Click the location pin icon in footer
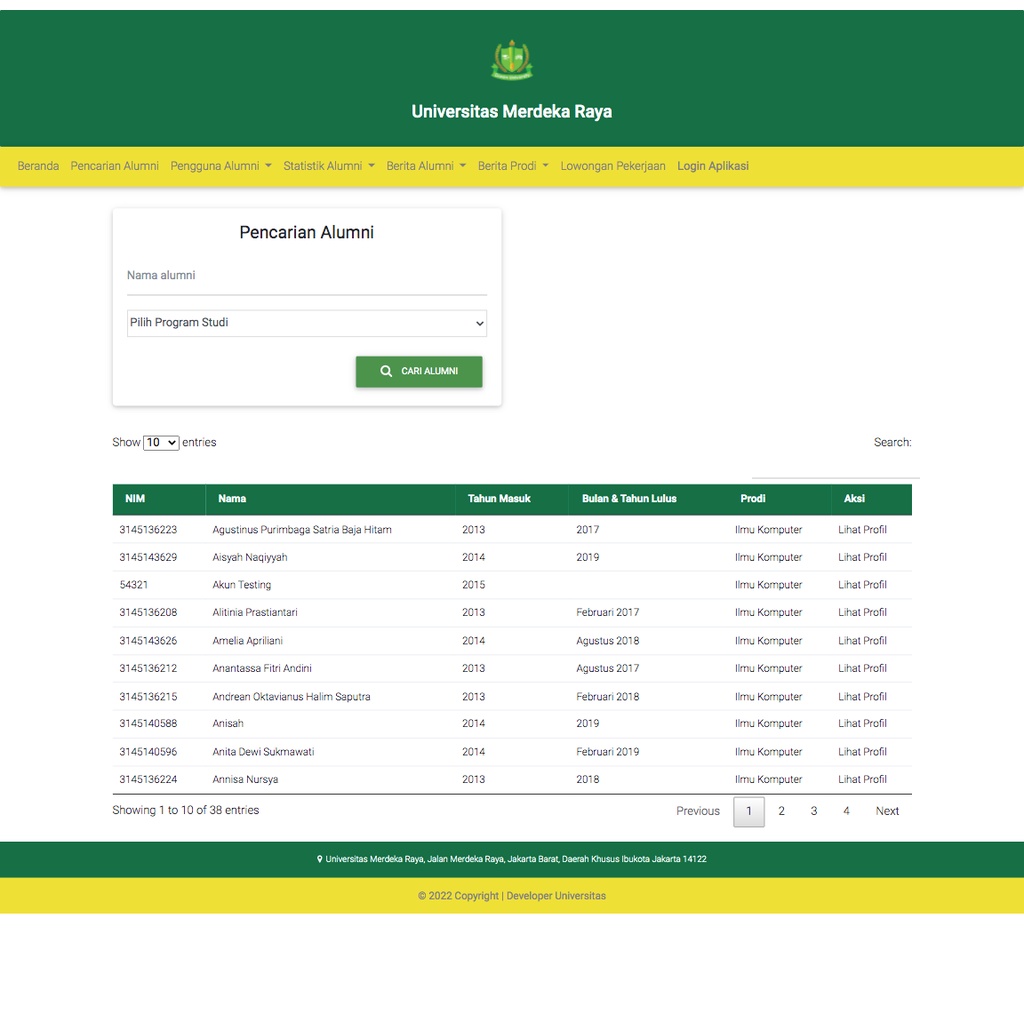Image resolution: width=1024 pixels, height=1024 pixels. (319, 859)
